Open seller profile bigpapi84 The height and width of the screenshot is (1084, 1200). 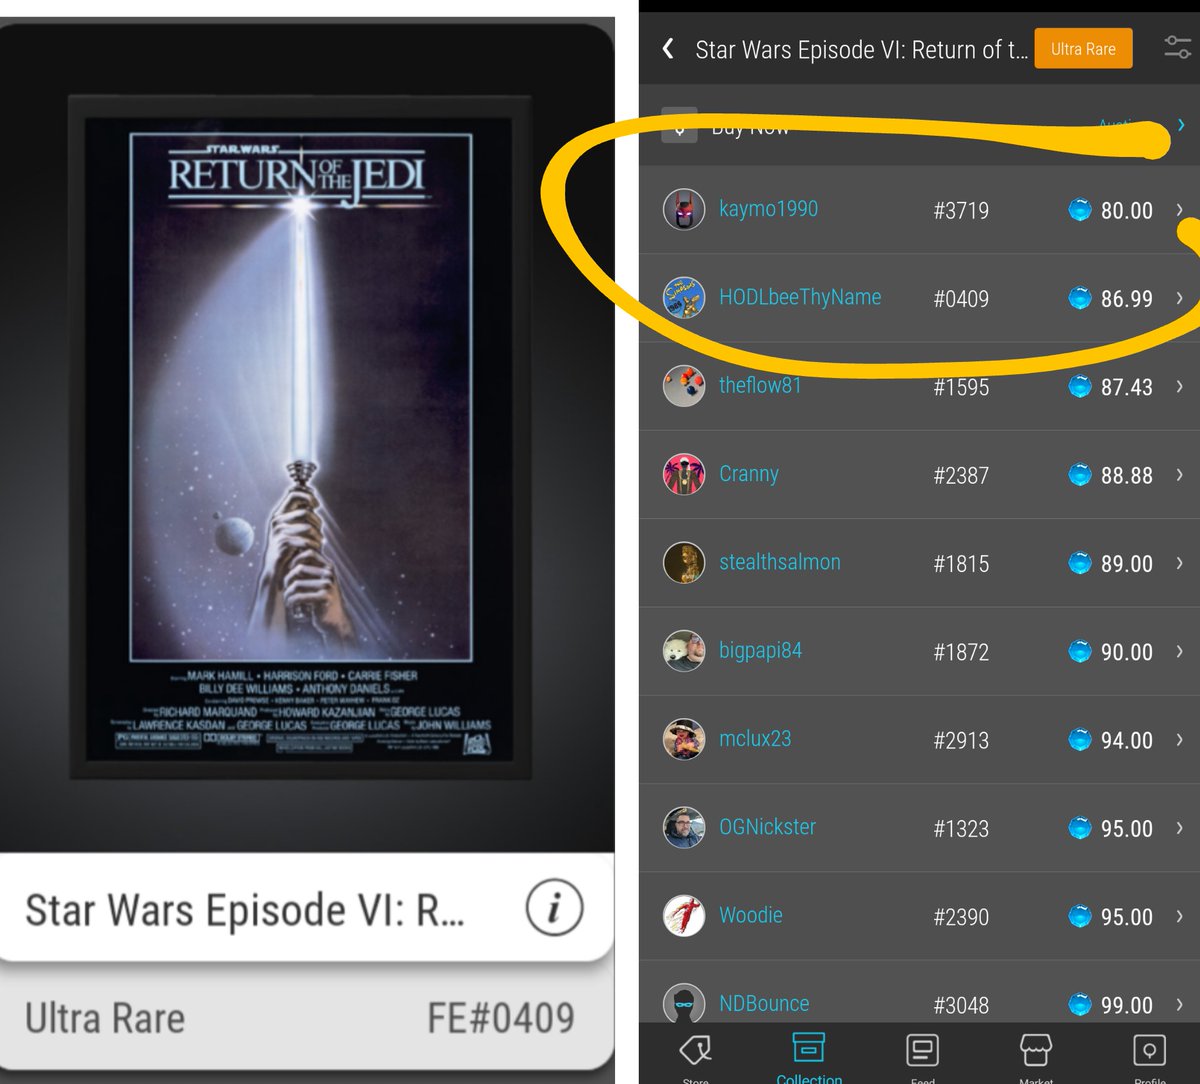click(x=760, y=651)
